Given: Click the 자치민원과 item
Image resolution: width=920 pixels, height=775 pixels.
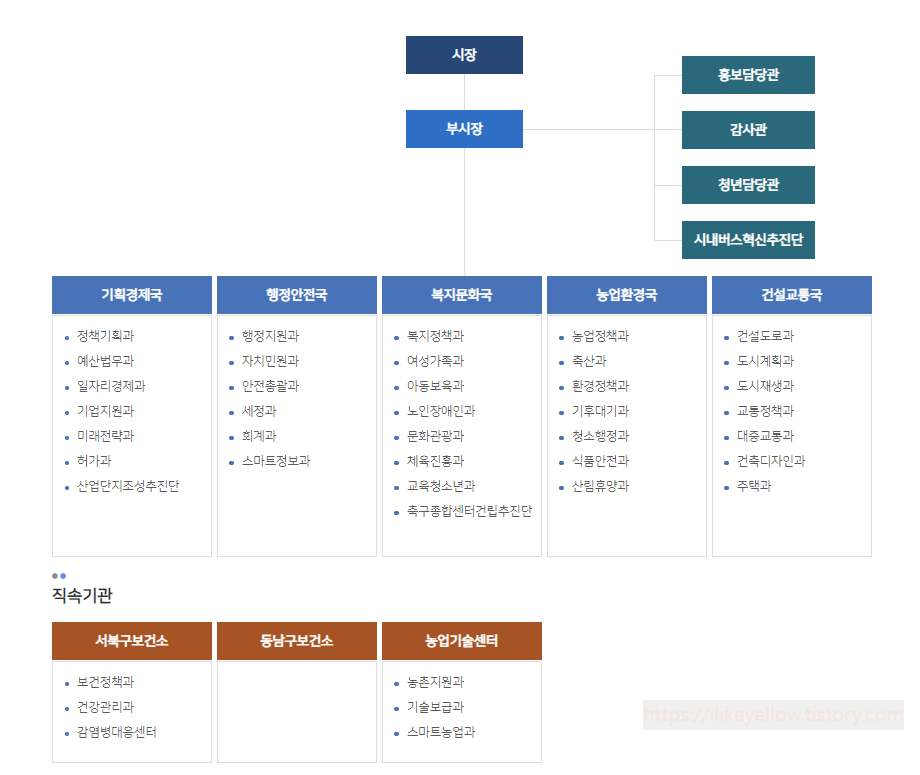Looking at the screenshot, I should 270,361.
